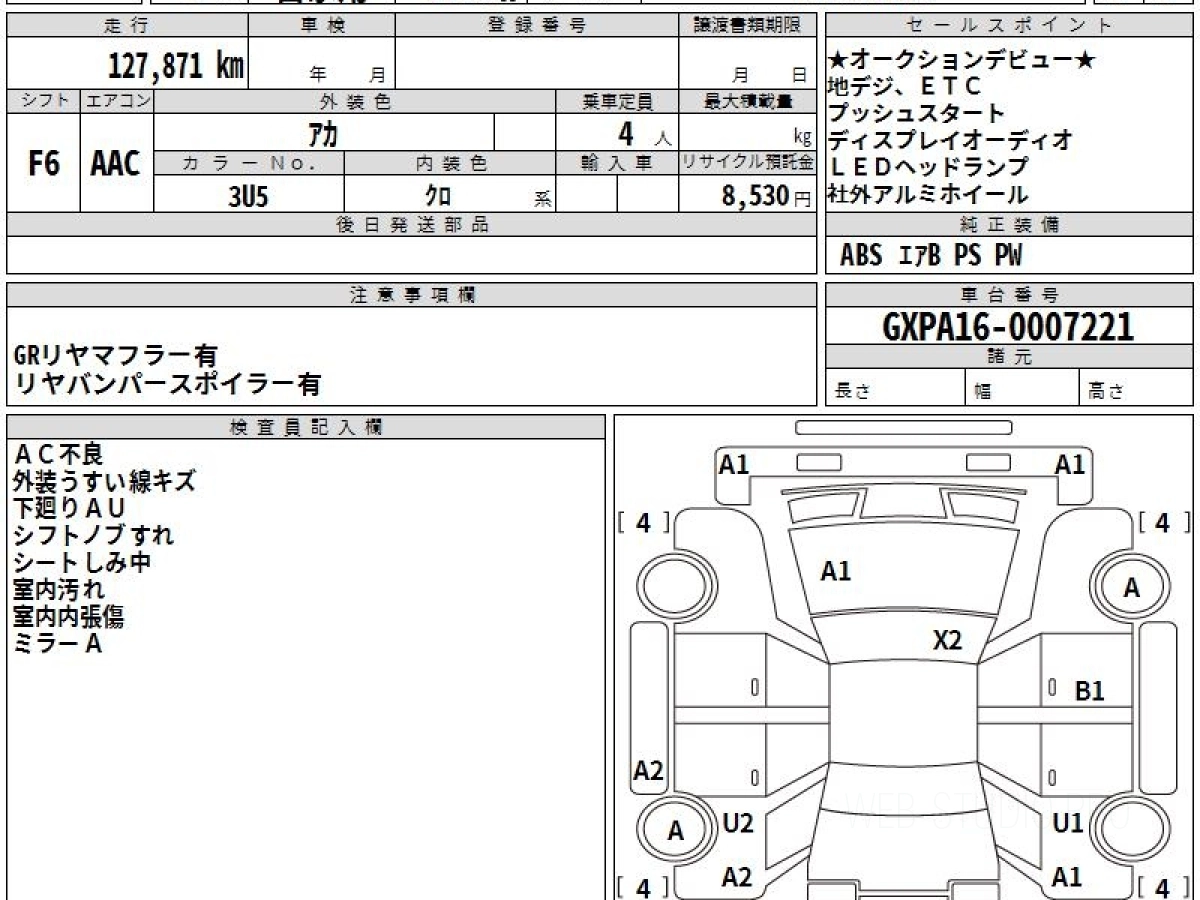Select the LEDヘッドランプ line
The width and height of the screenshot is (1200, 900).
tap(927, 167)
